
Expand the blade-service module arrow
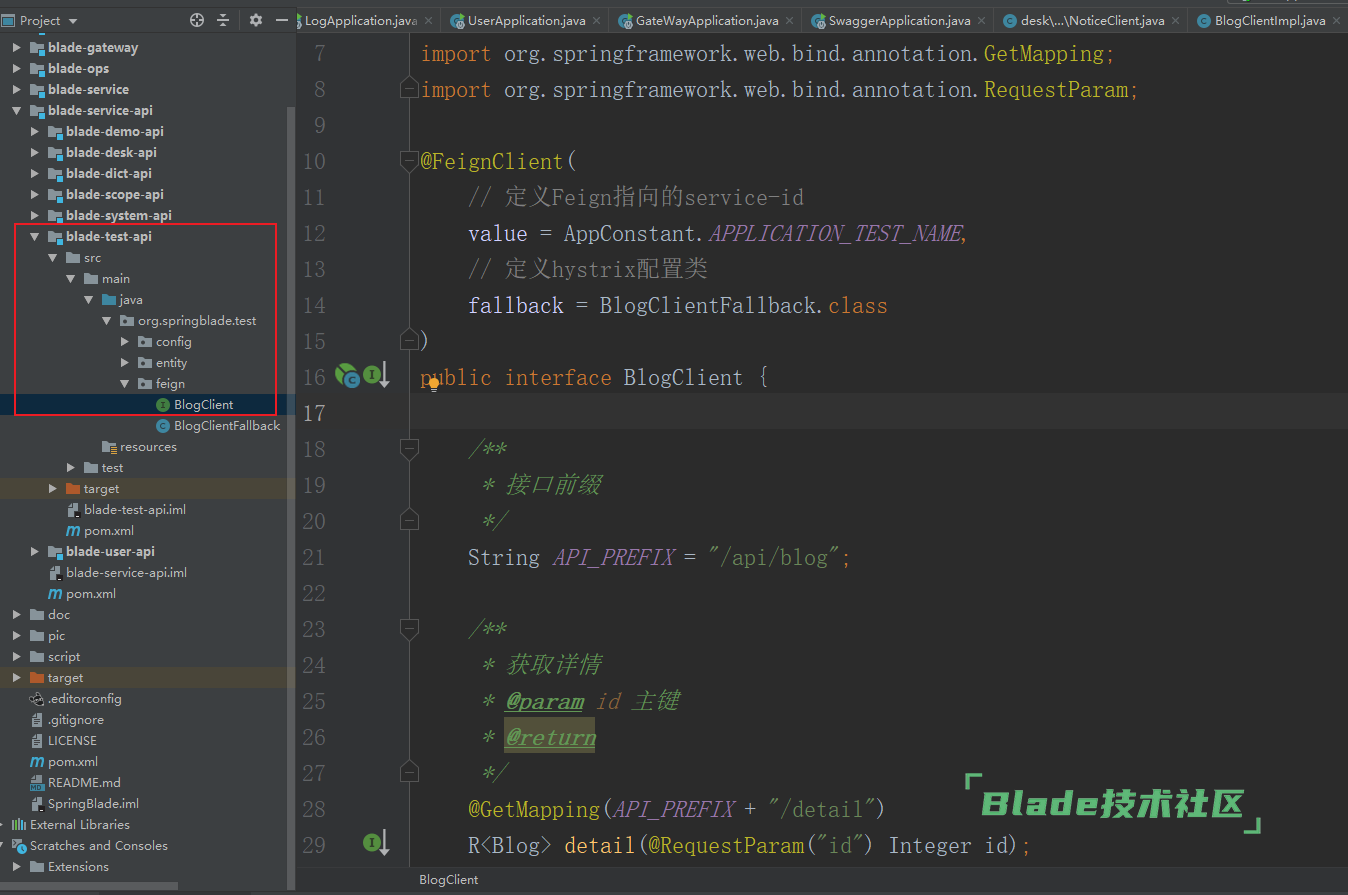tap(17, 89)
